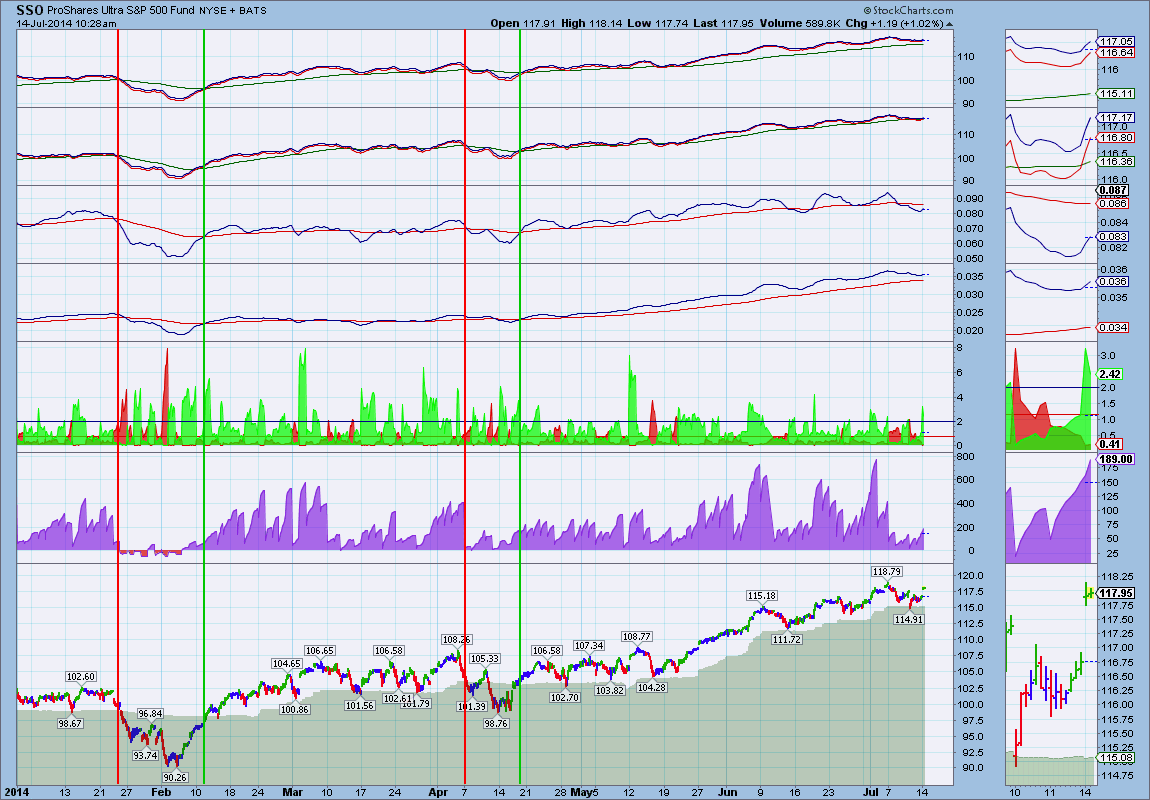The width and height of the screenshot is (1150, 800).
Task: Click the red 0.034 tag in the zoom panel
Action: (1114, 327)
